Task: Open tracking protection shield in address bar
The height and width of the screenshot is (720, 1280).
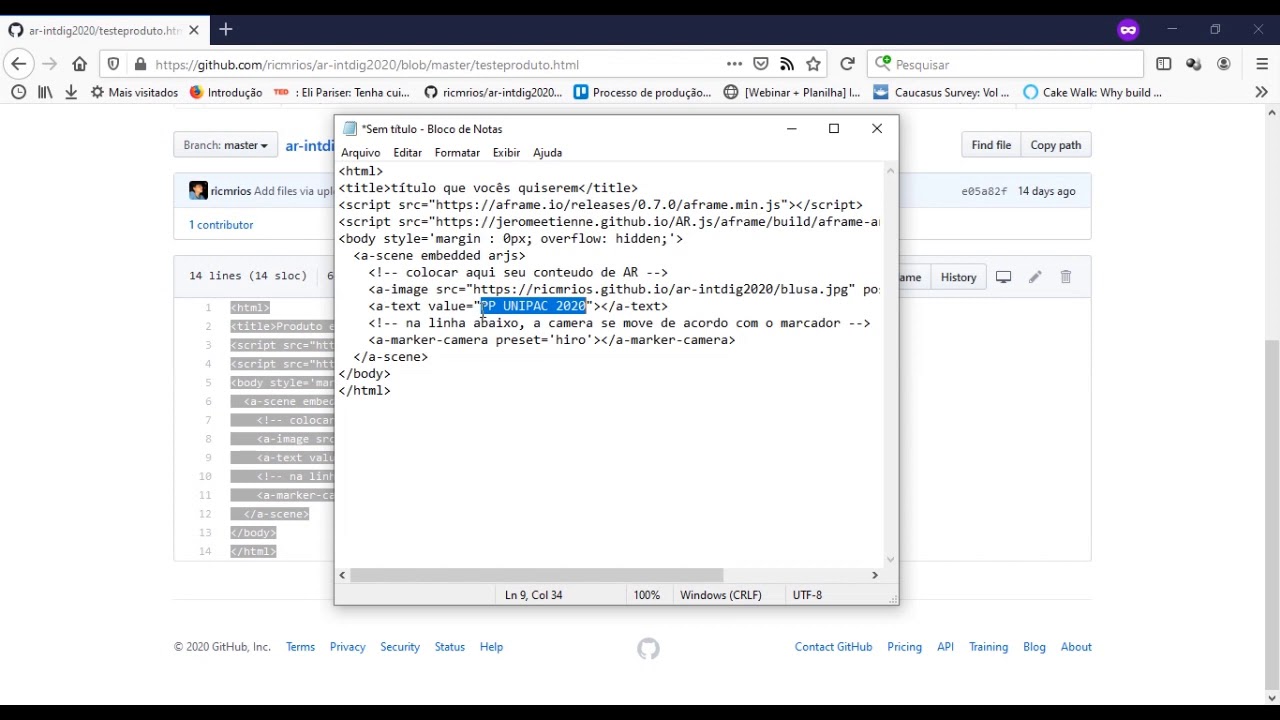Action: click(113, 64)
